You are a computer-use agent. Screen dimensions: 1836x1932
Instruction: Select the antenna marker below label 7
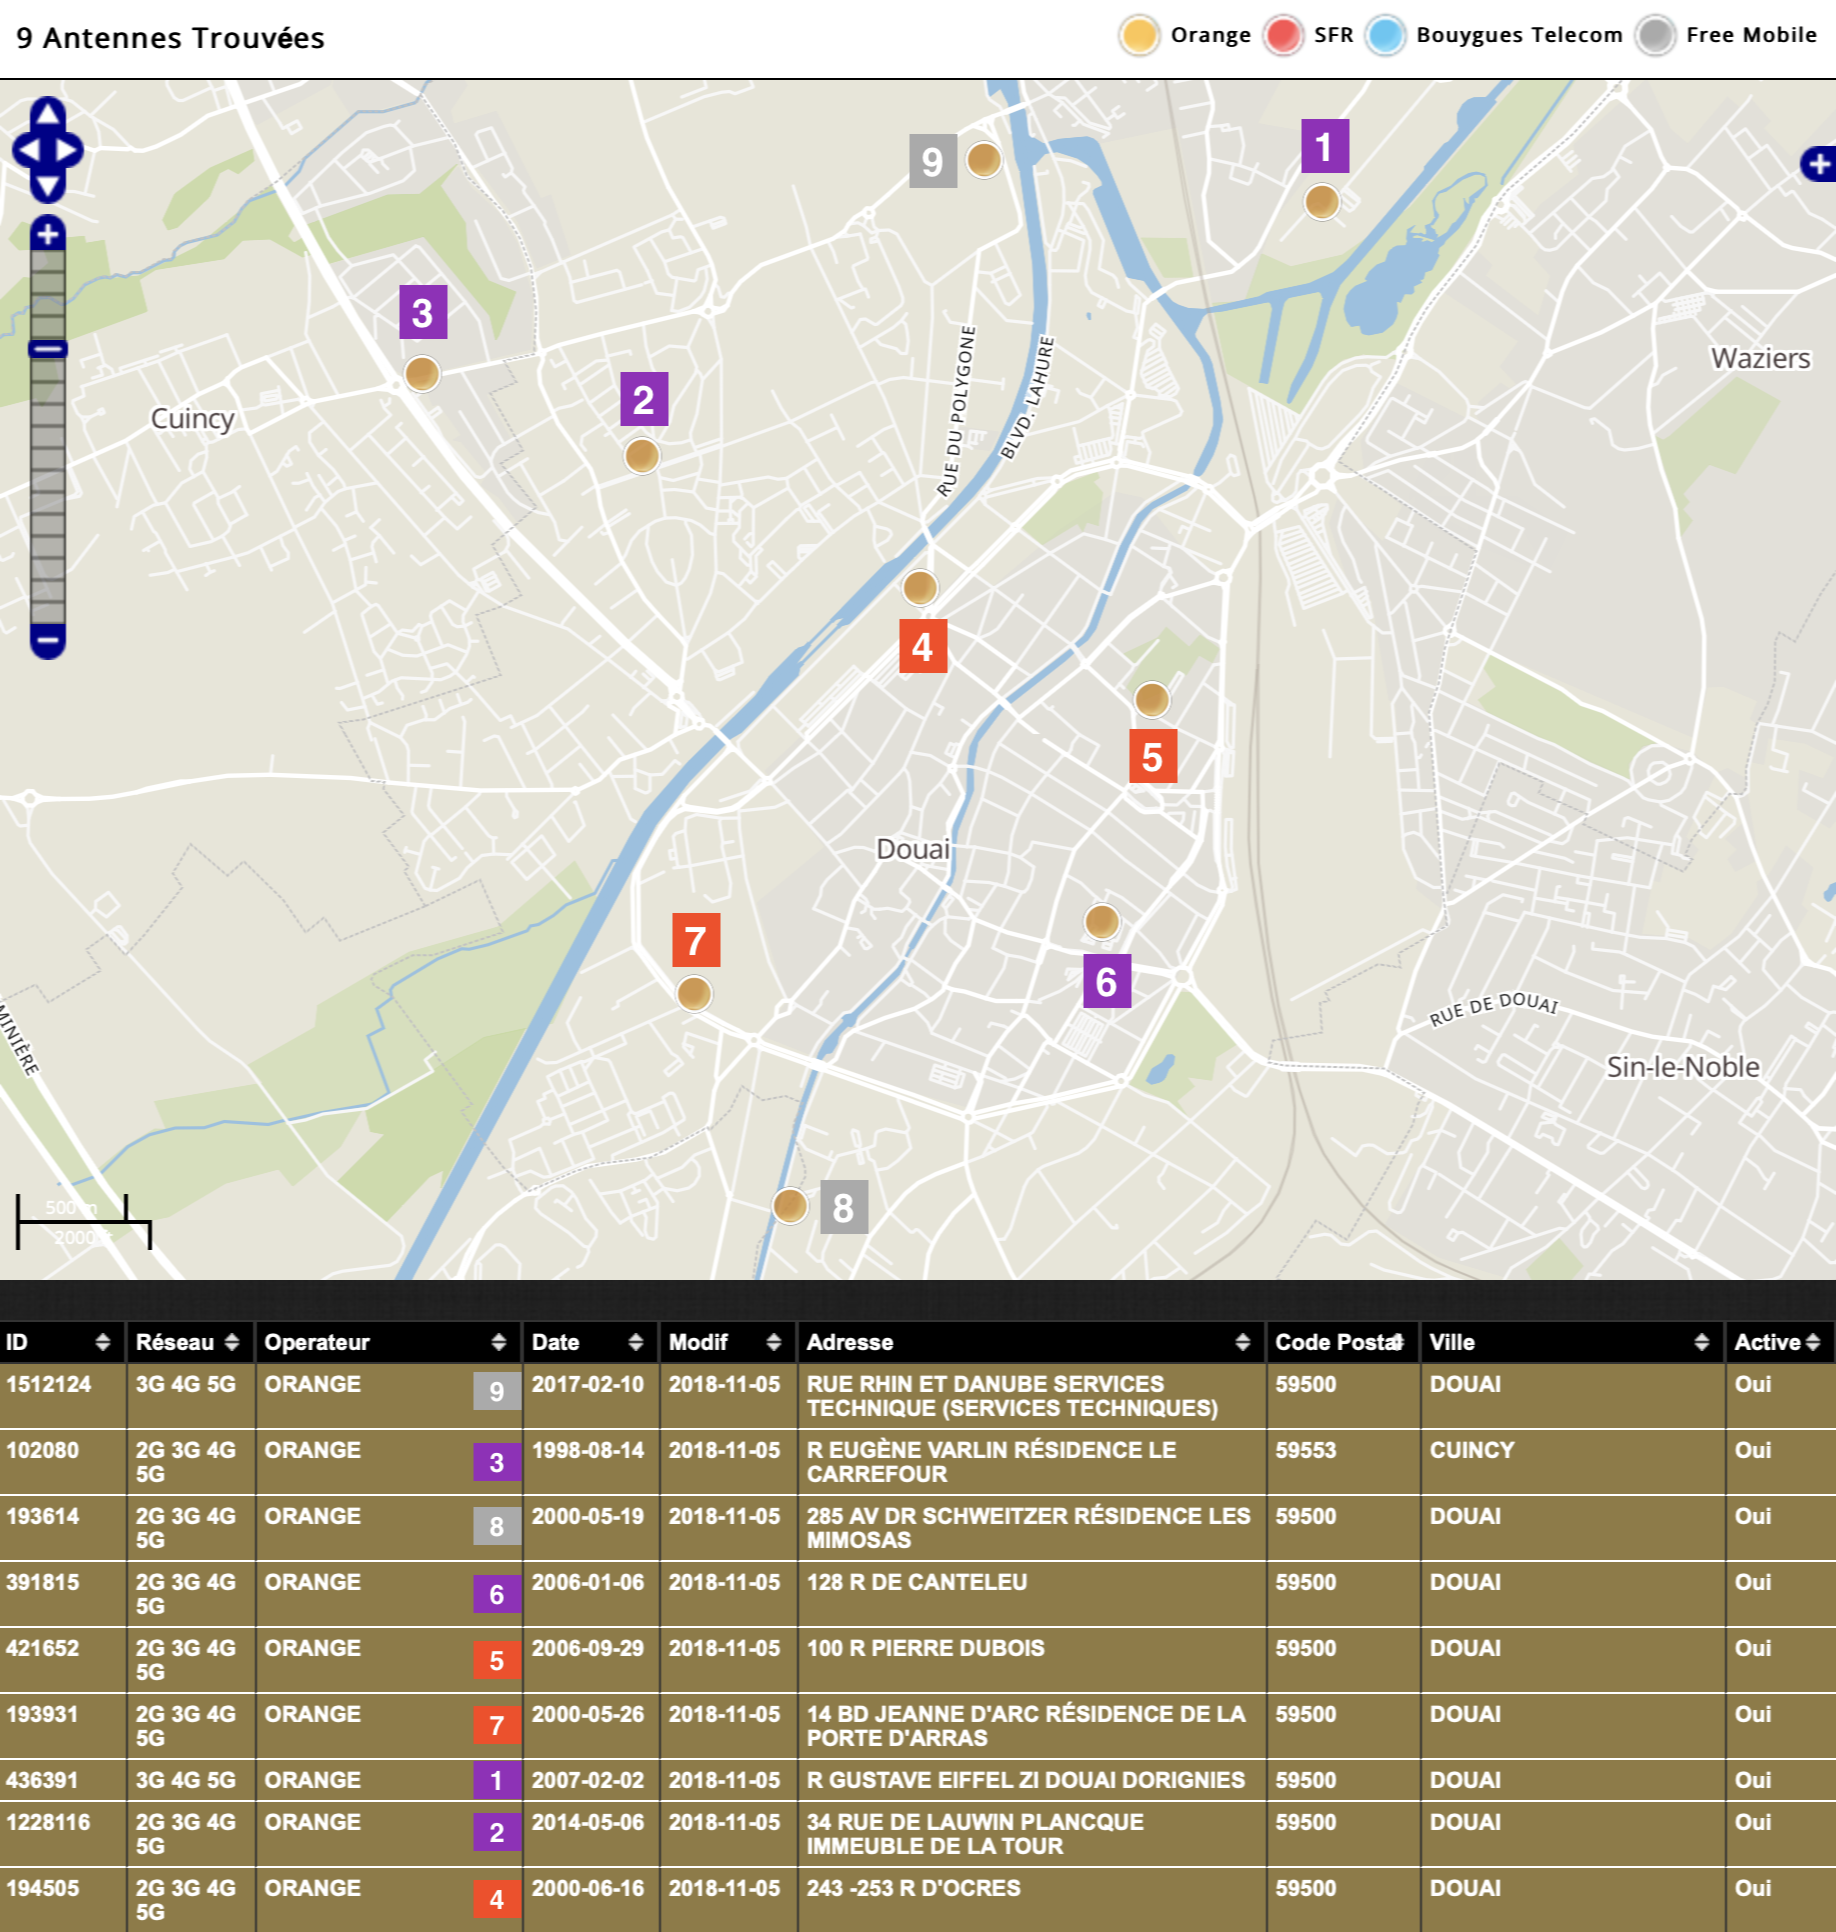tap(694, 993)
